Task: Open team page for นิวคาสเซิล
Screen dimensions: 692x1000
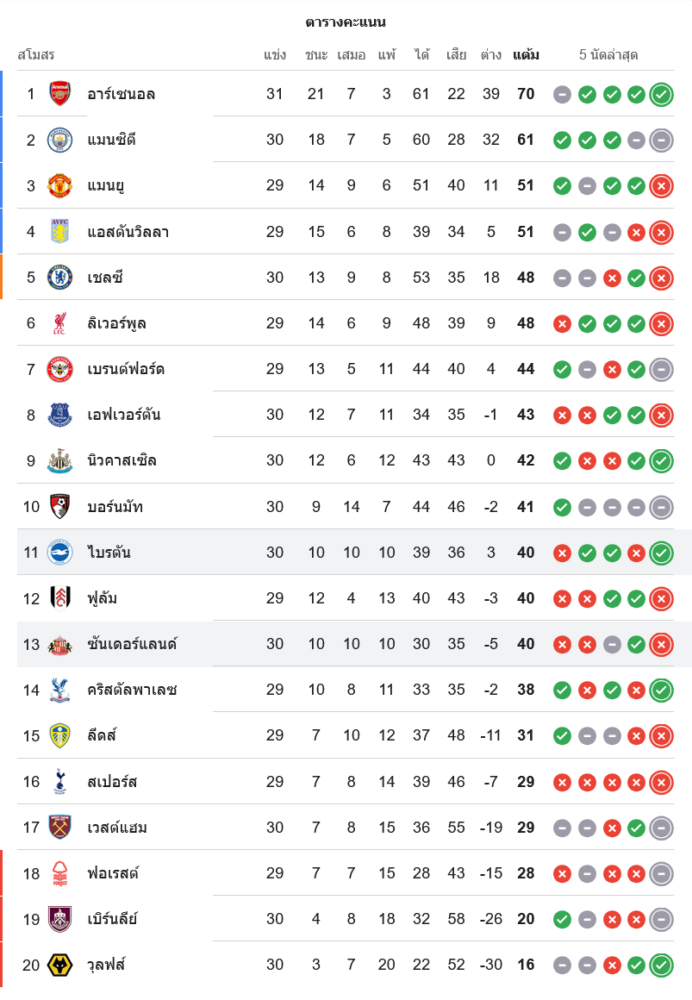Action: (x=122, y=461)
